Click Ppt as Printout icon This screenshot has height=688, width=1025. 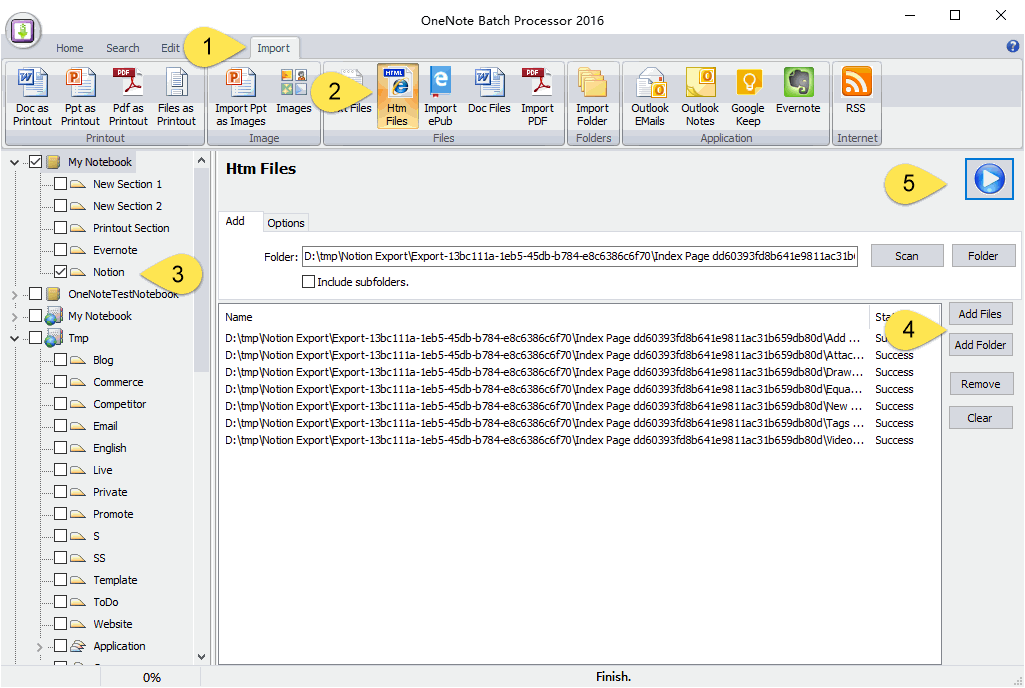click(x=80, y=97)
